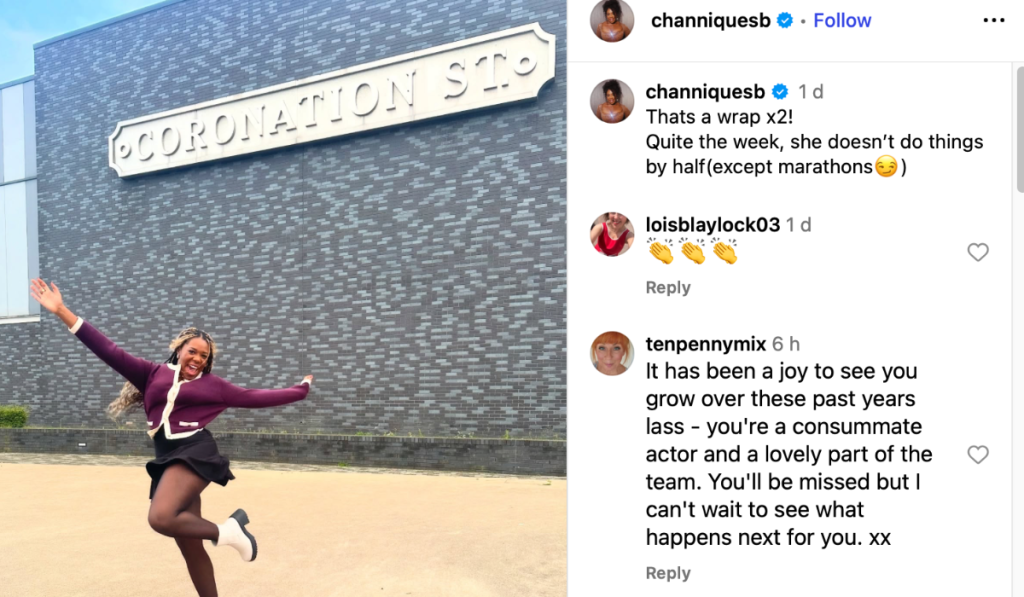This screenshot has width=1024, height=597.
Task: Click the 1 d timestamp on caption
Action: pyautogui.click(x=810, y=91)
